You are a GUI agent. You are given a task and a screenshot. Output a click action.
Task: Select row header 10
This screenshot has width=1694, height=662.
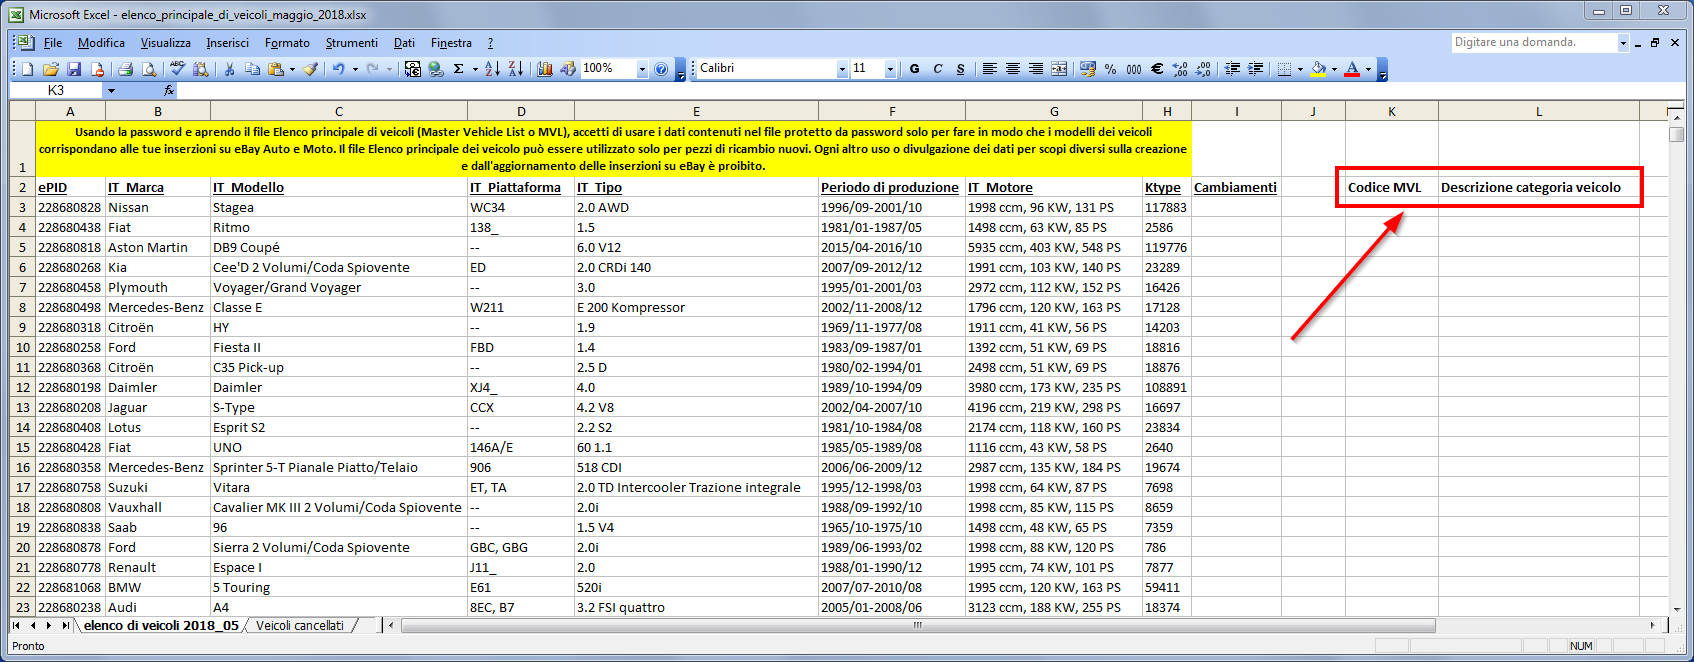[x=23, y=347]
